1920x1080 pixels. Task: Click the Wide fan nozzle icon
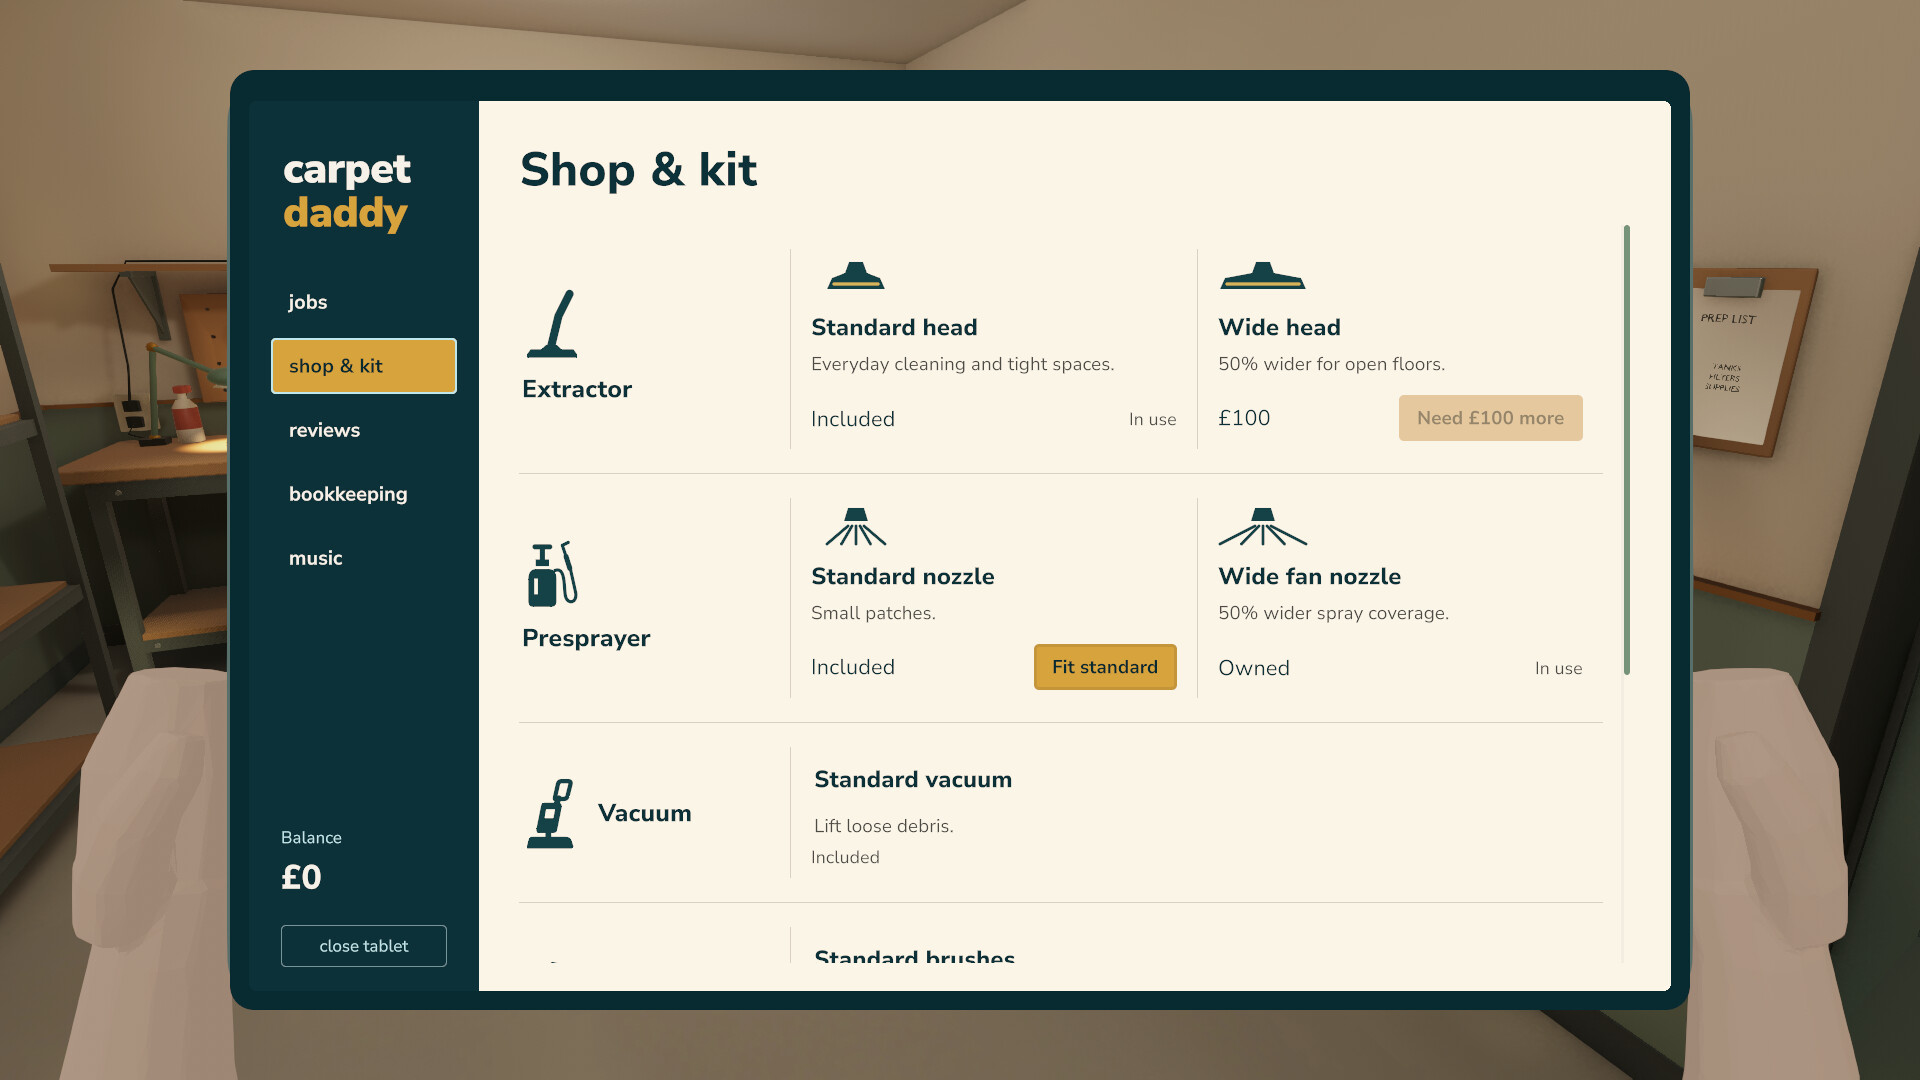point(1262,526)
